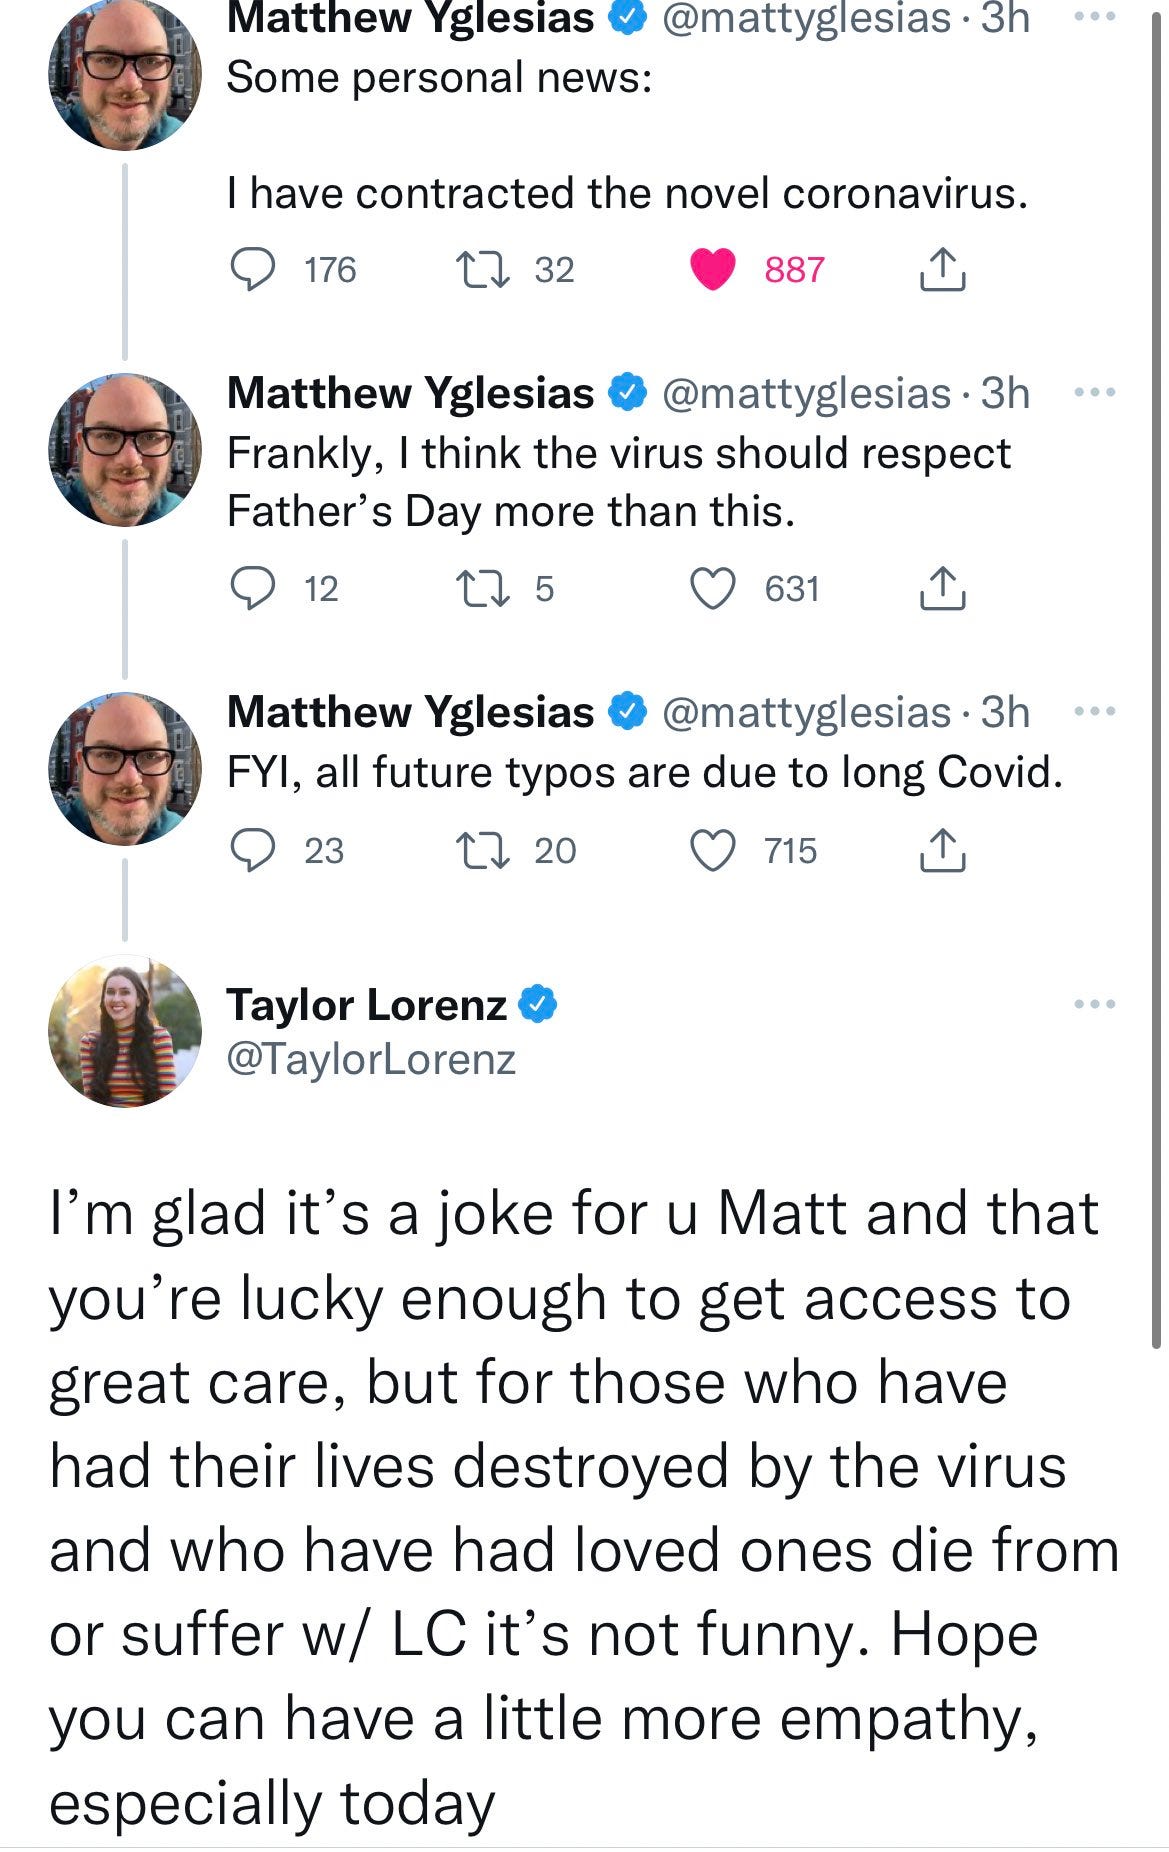The image size is (1169, 1852).
Task: Share the Father's Day tweet
Action: 942,588
